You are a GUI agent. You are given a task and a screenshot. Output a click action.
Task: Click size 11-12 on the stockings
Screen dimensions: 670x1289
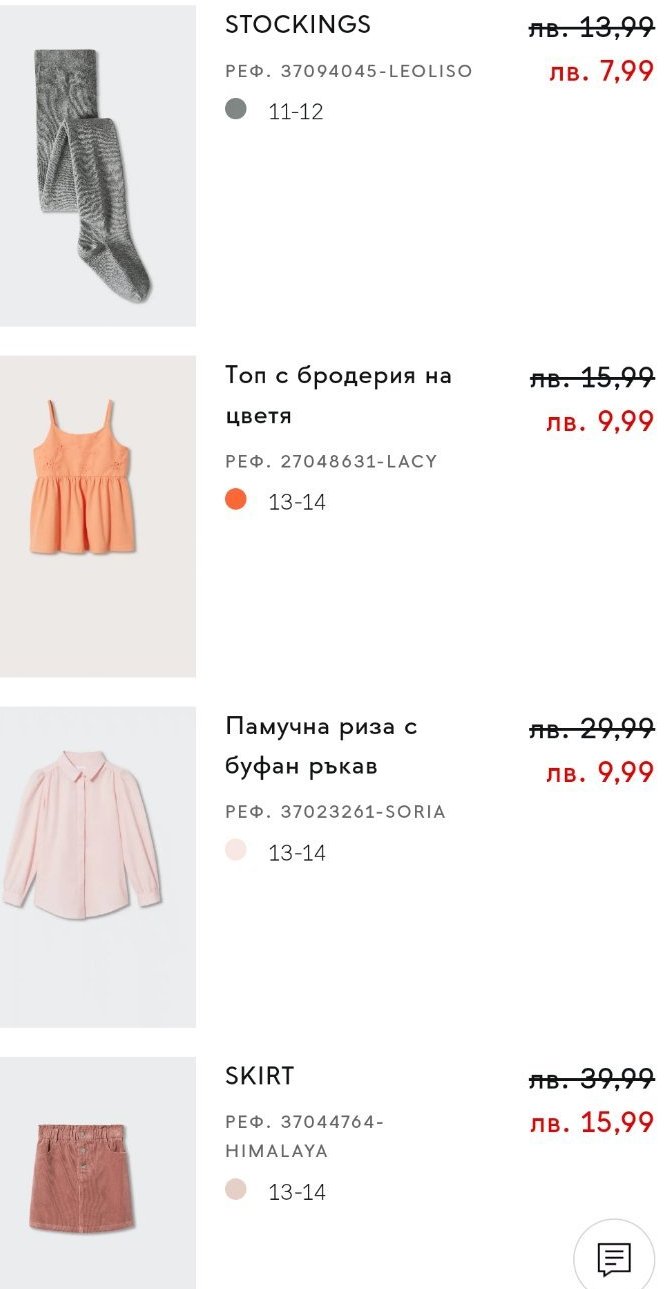pos(296,112)
